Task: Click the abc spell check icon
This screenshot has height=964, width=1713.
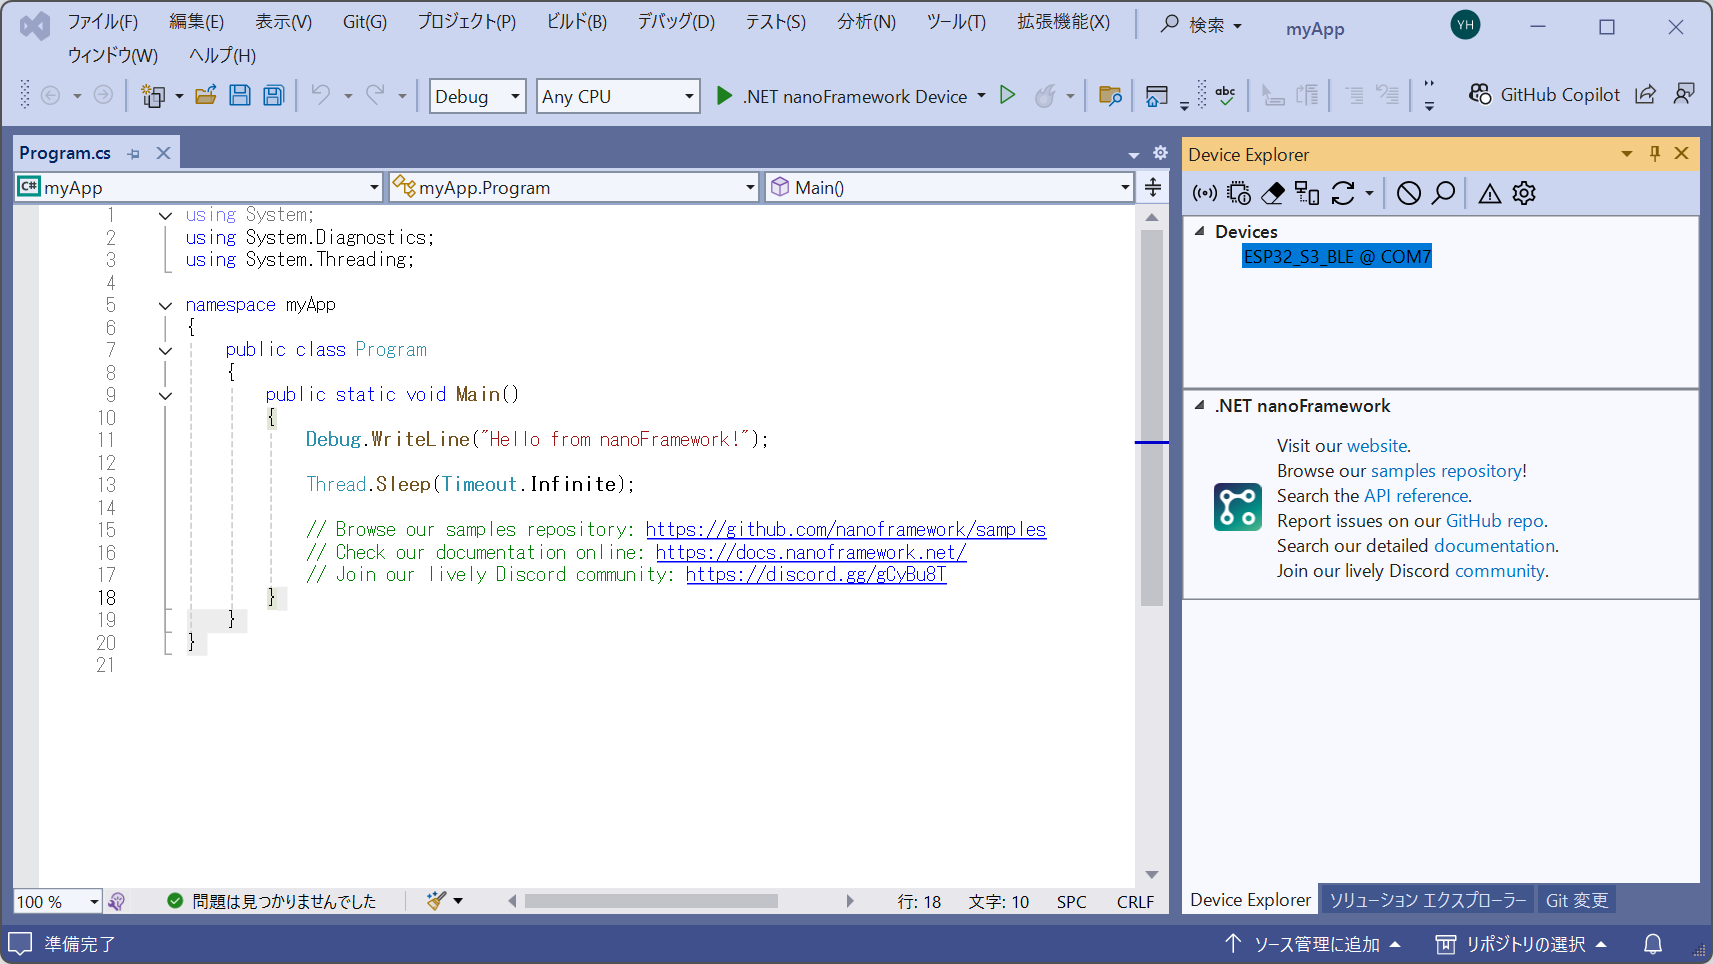Action: pyautogui.click(x=1226, y=96)
